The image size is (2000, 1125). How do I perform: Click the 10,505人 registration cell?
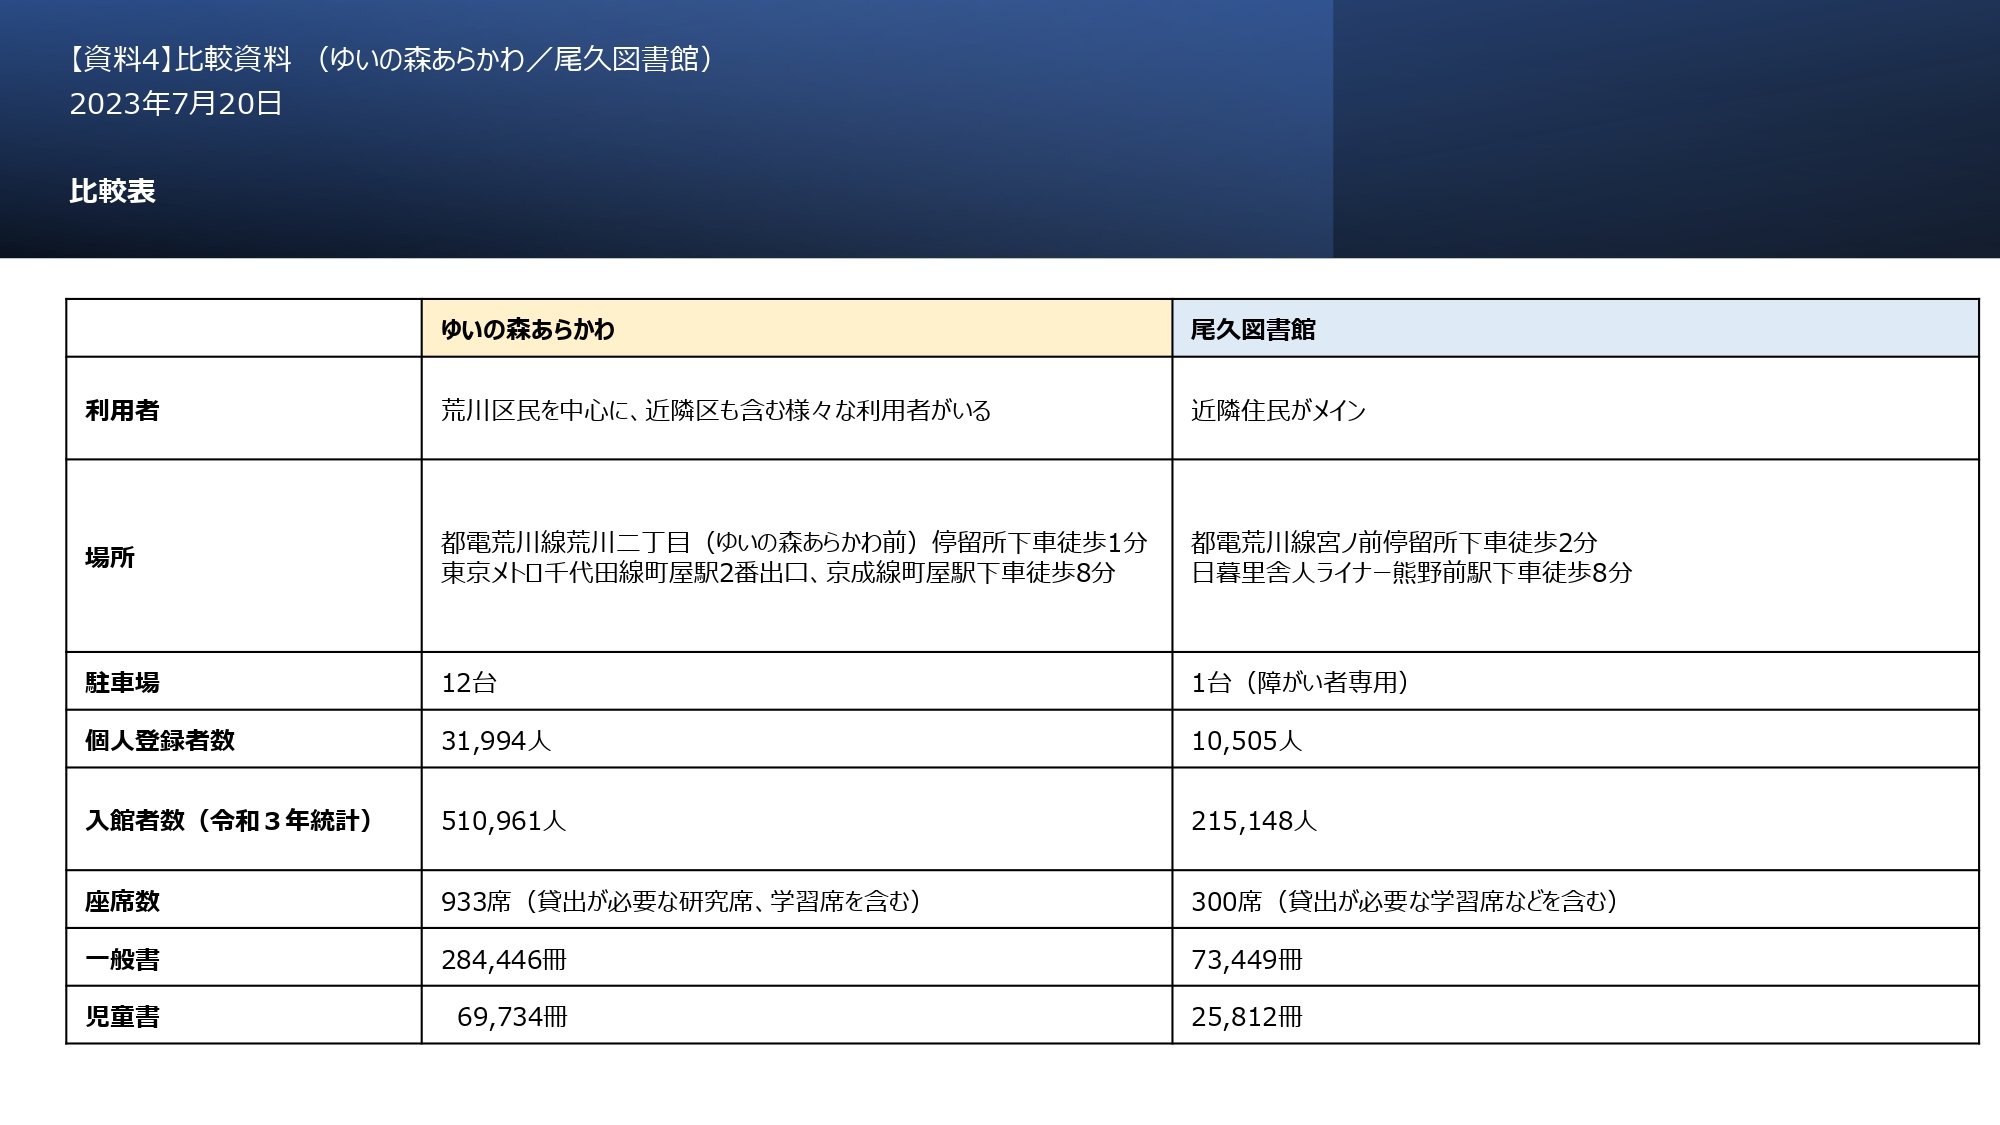[x=1246, y=740]
